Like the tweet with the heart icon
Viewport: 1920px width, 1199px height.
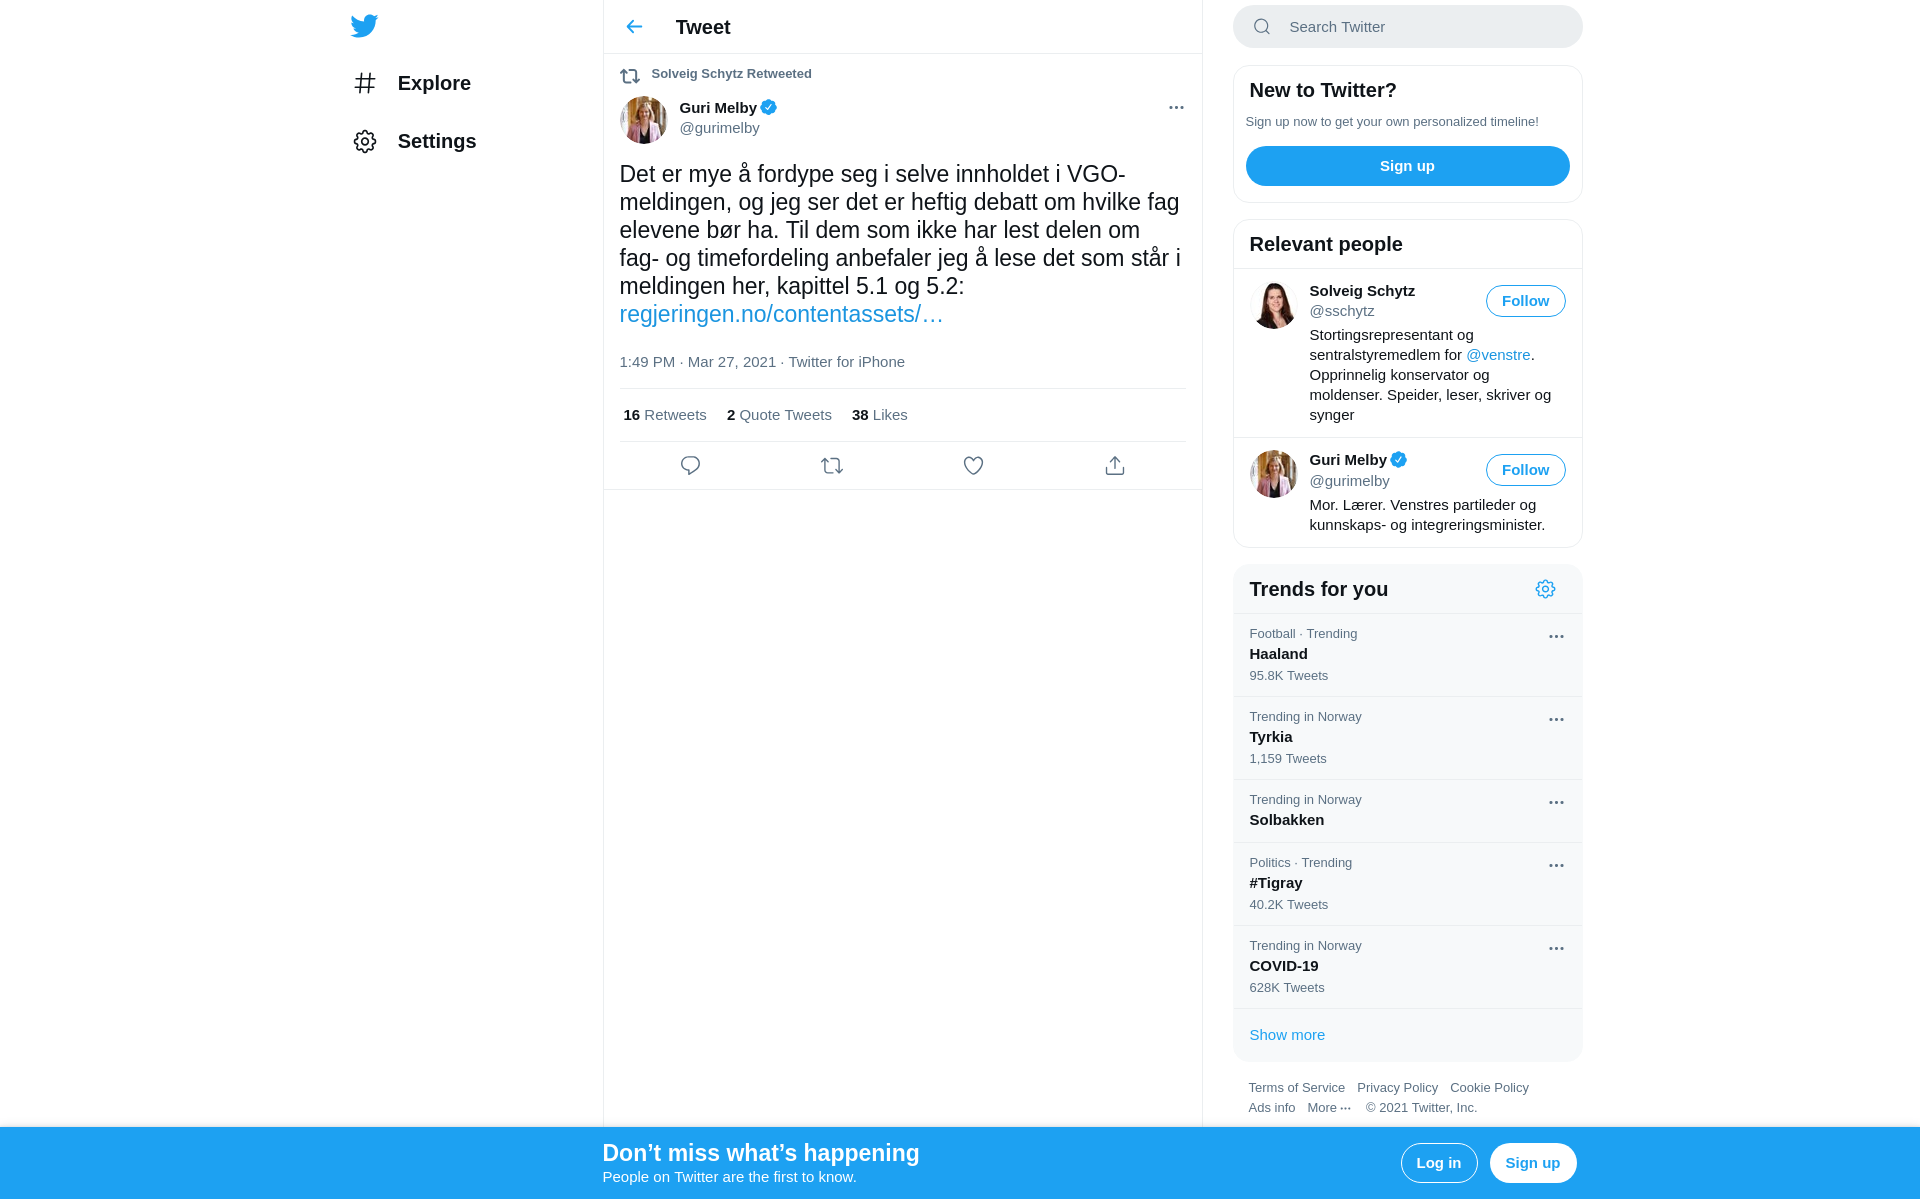click(973, 466)
